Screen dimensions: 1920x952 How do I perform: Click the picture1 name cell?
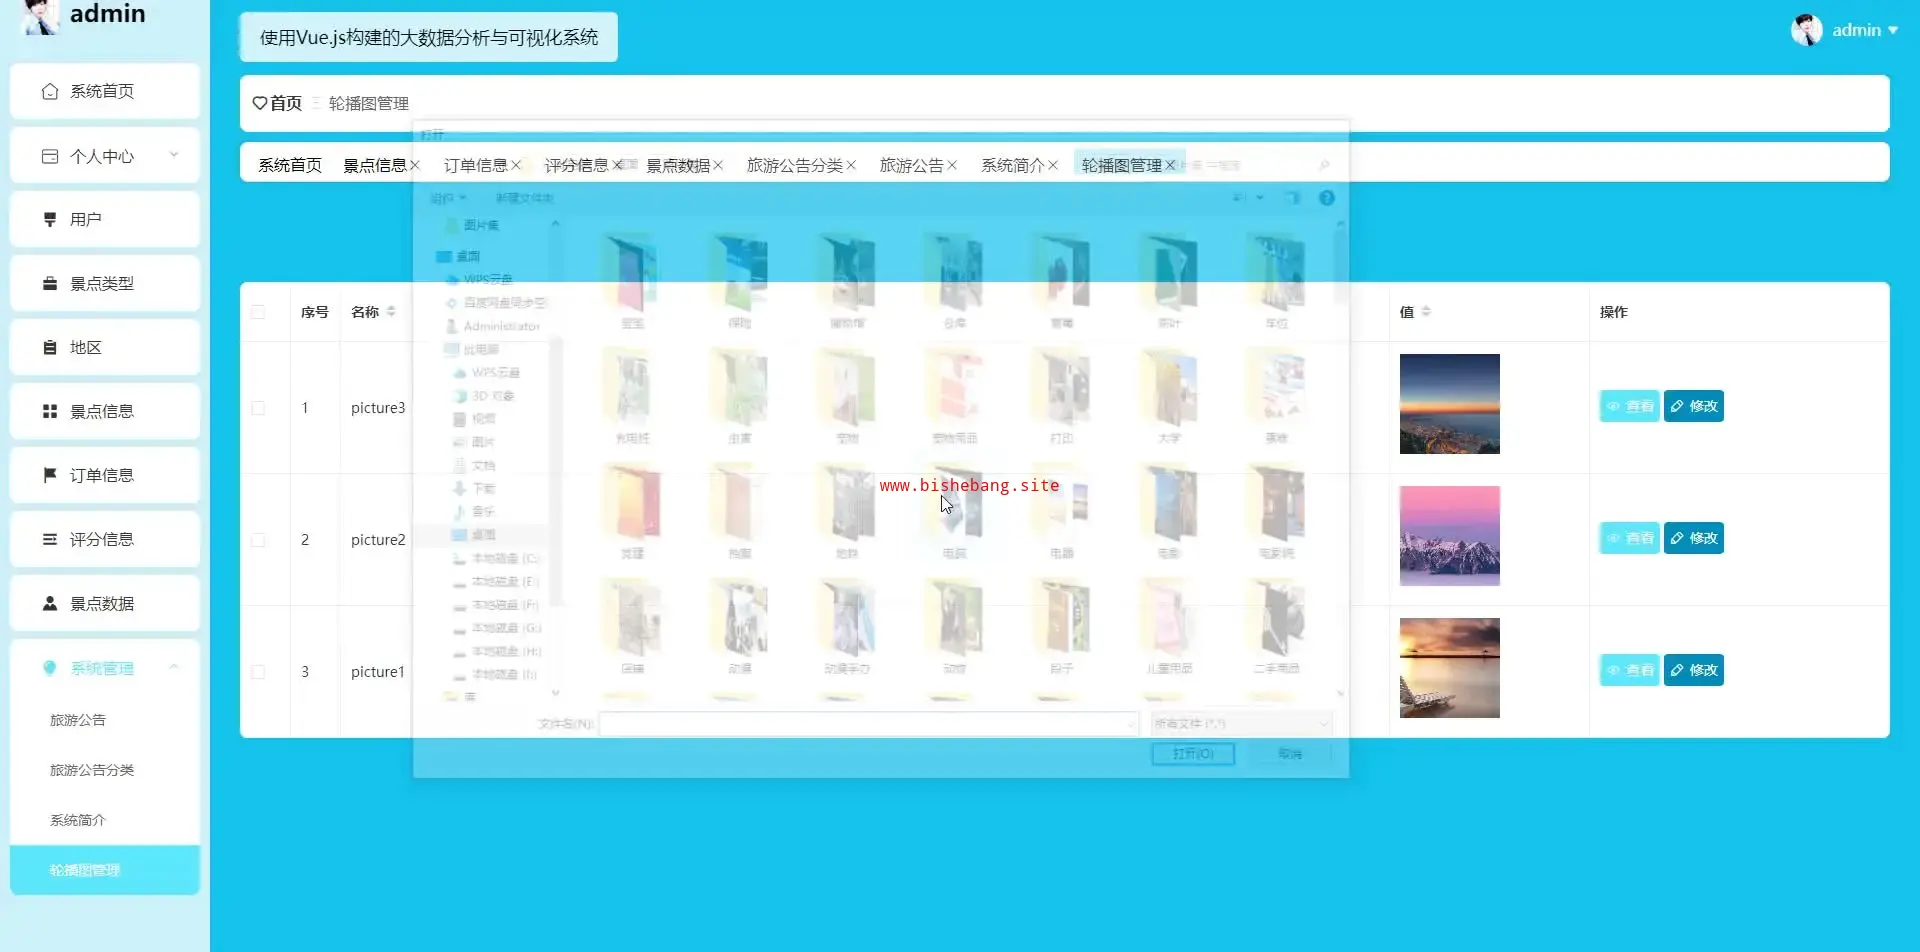coord(378,672)
